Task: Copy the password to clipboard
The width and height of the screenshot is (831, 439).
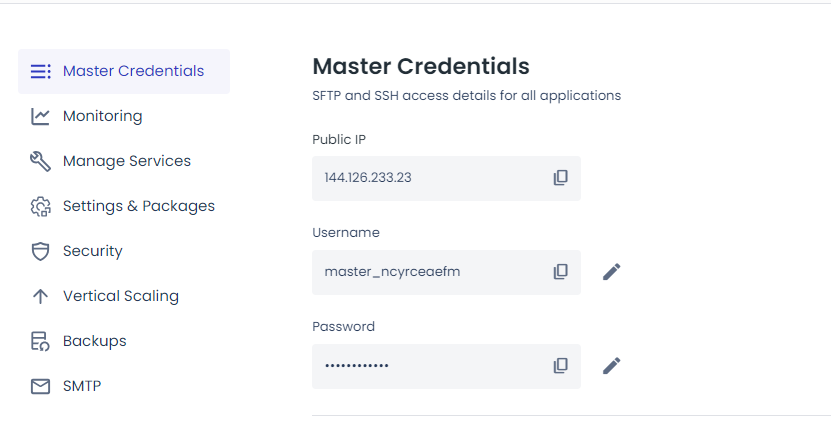Action: coord(561,366)
